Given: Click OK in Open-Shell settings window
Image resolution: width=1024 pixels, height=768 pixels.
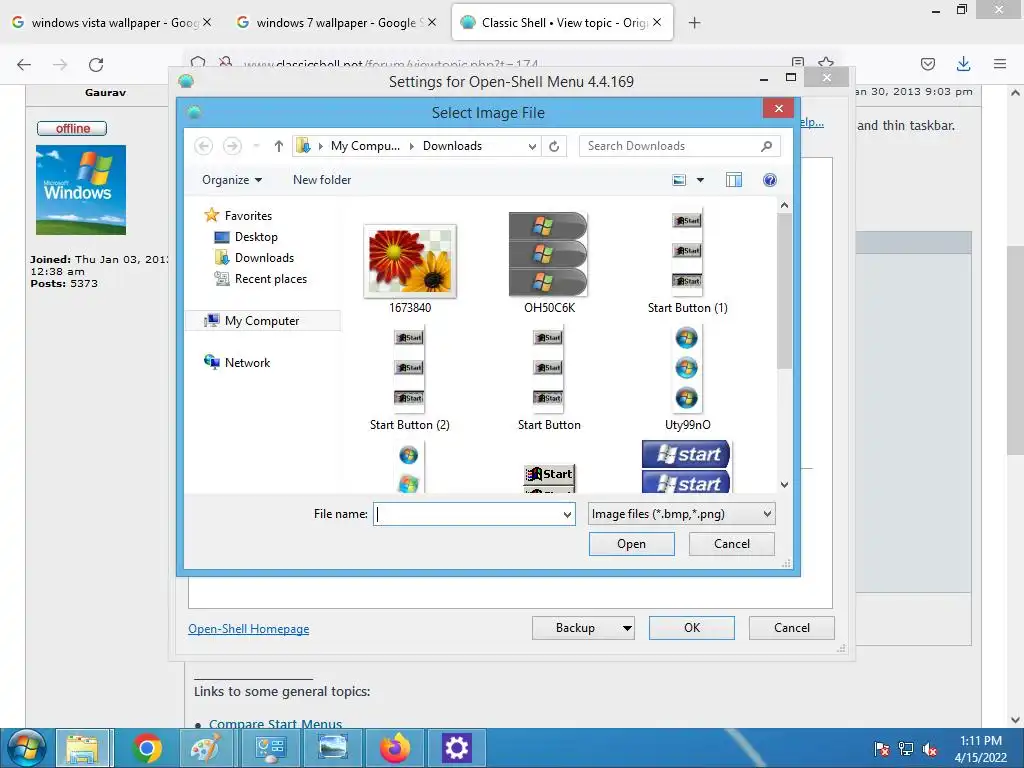Looking at the screenshot, I should click(x=692, y=628).
